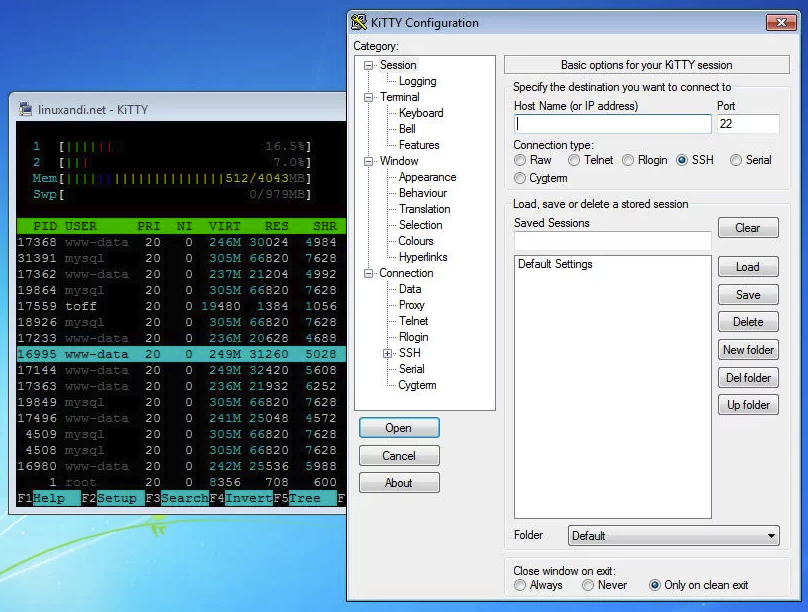Open the Colours settings category

(416, 241)
